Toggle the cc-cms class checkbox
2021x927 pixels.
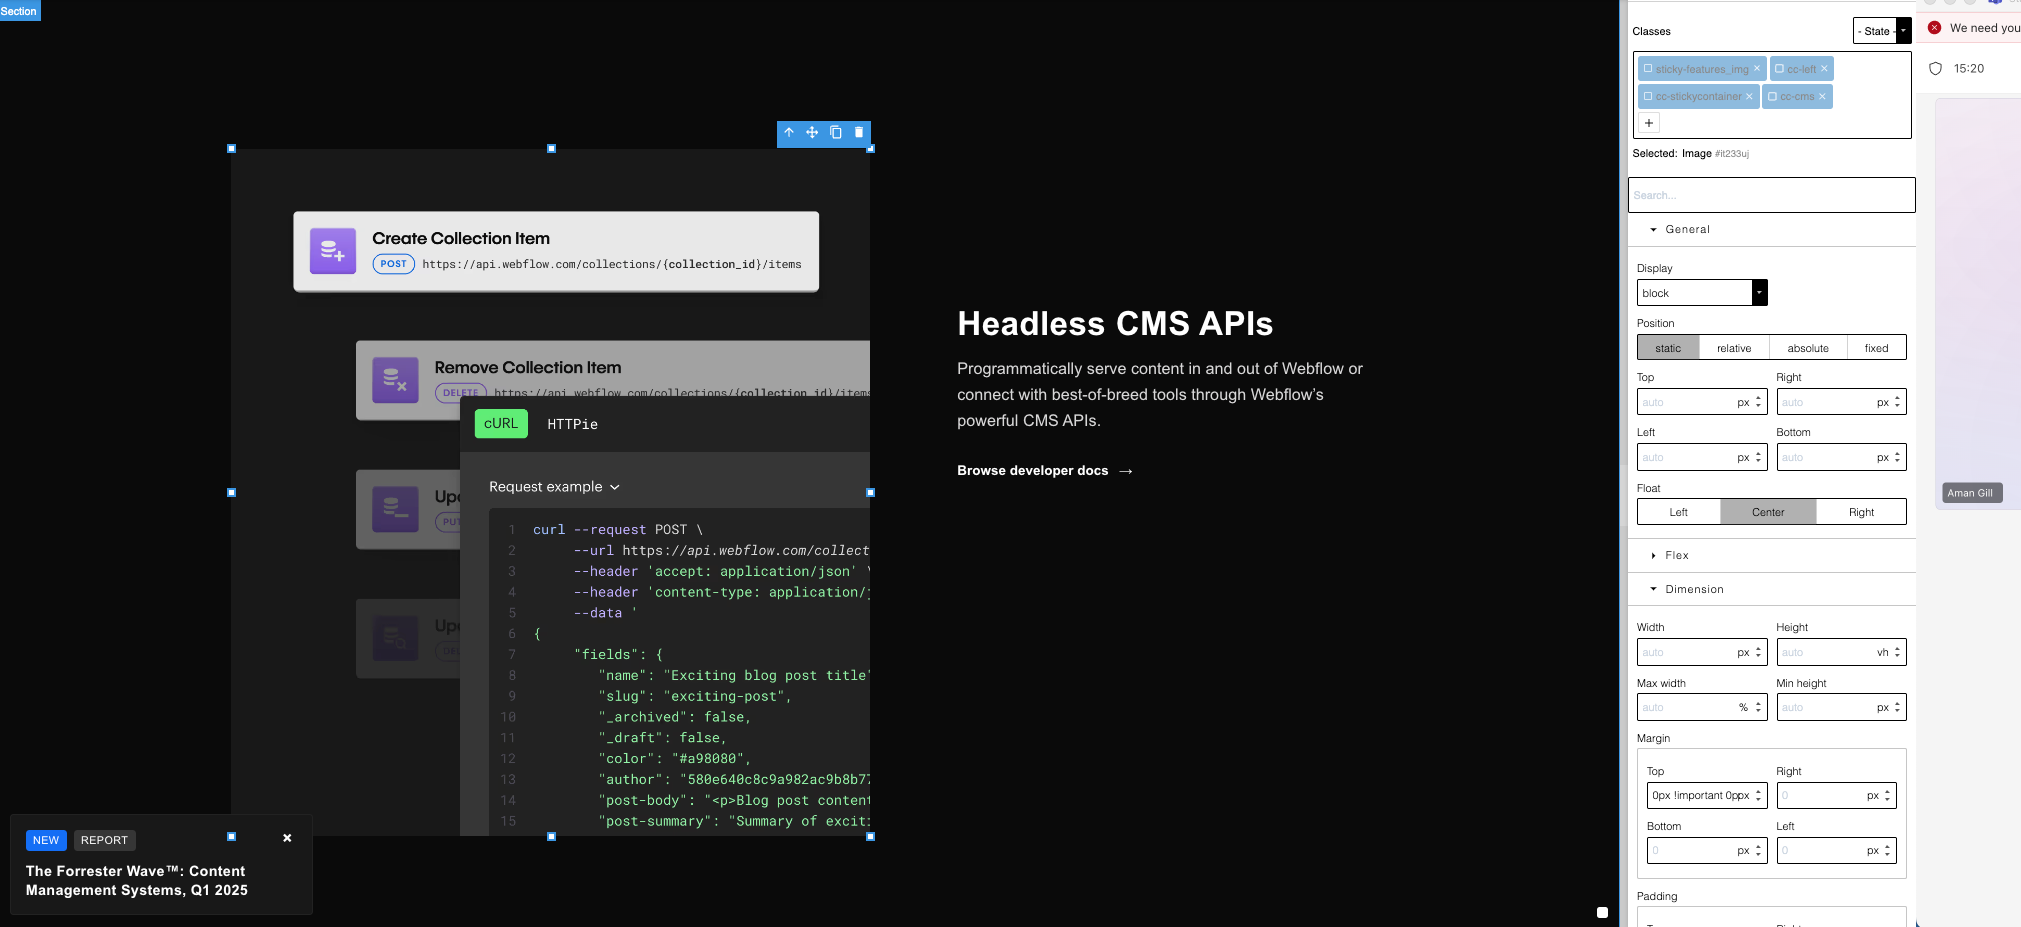tap(1773, 97)
